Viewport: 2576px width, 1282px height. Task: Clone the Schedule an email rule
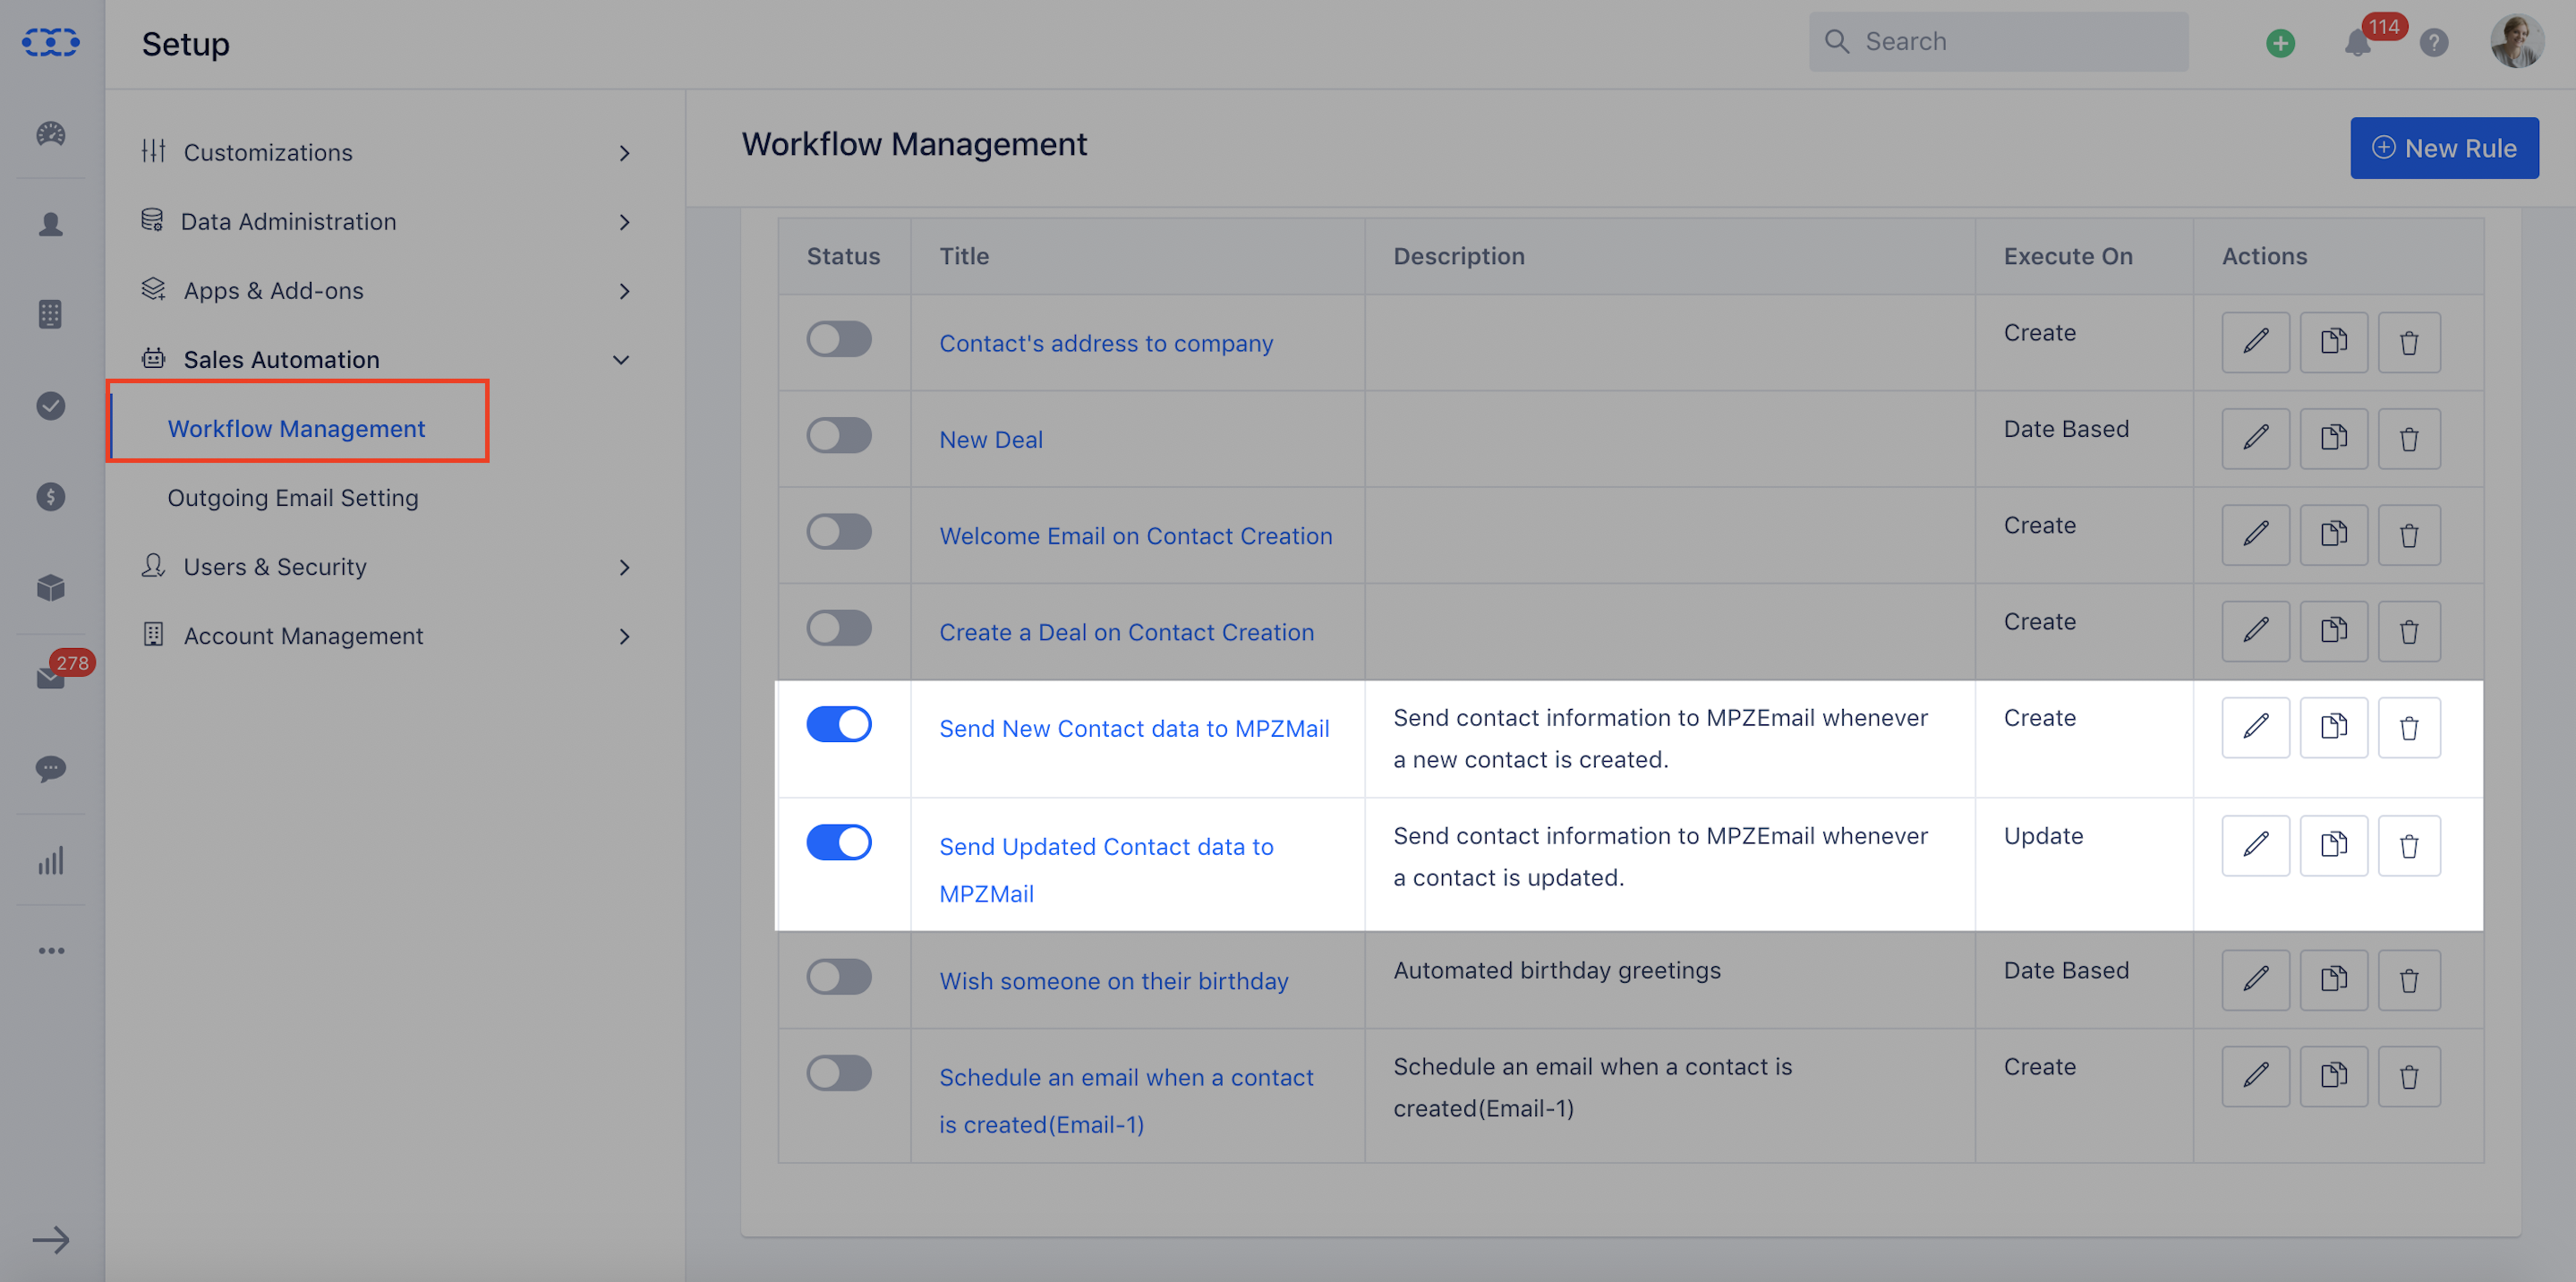pyautogui.click(x=2333, y=1076)
